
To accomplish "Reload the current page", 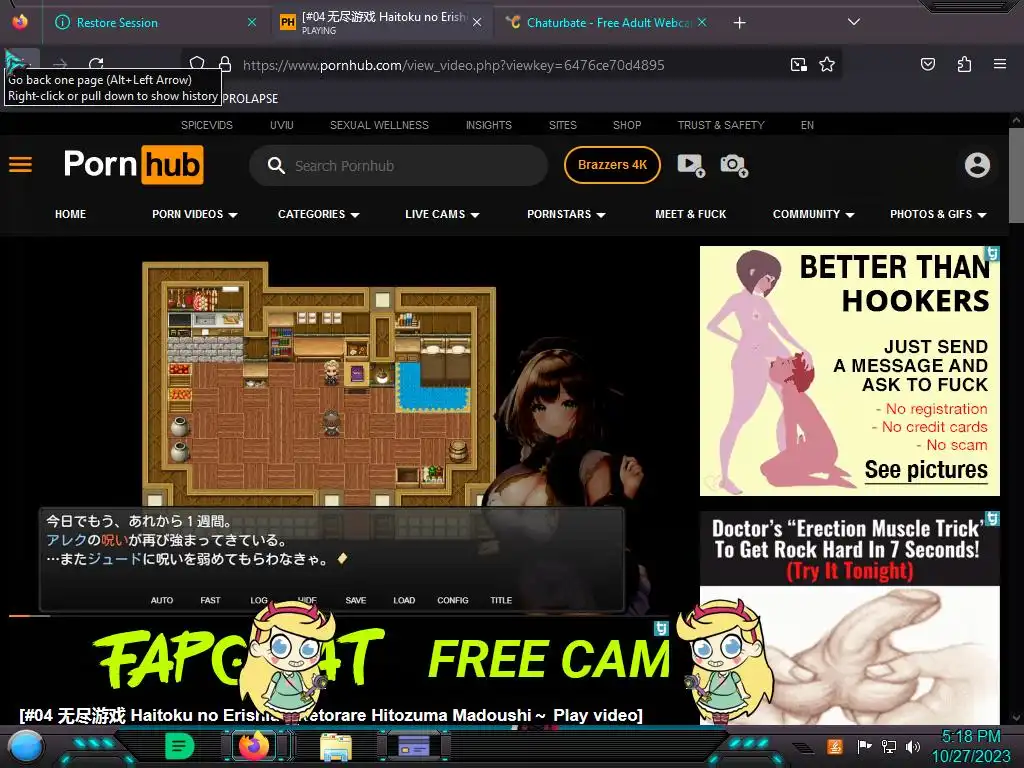I will pos(96,64).
